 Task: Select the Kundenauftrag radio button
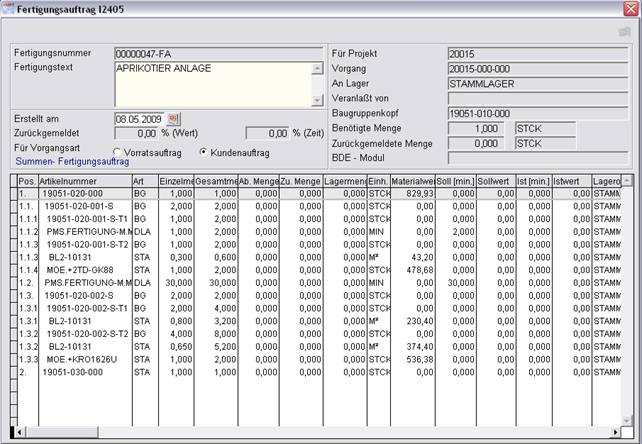[205, 152]
